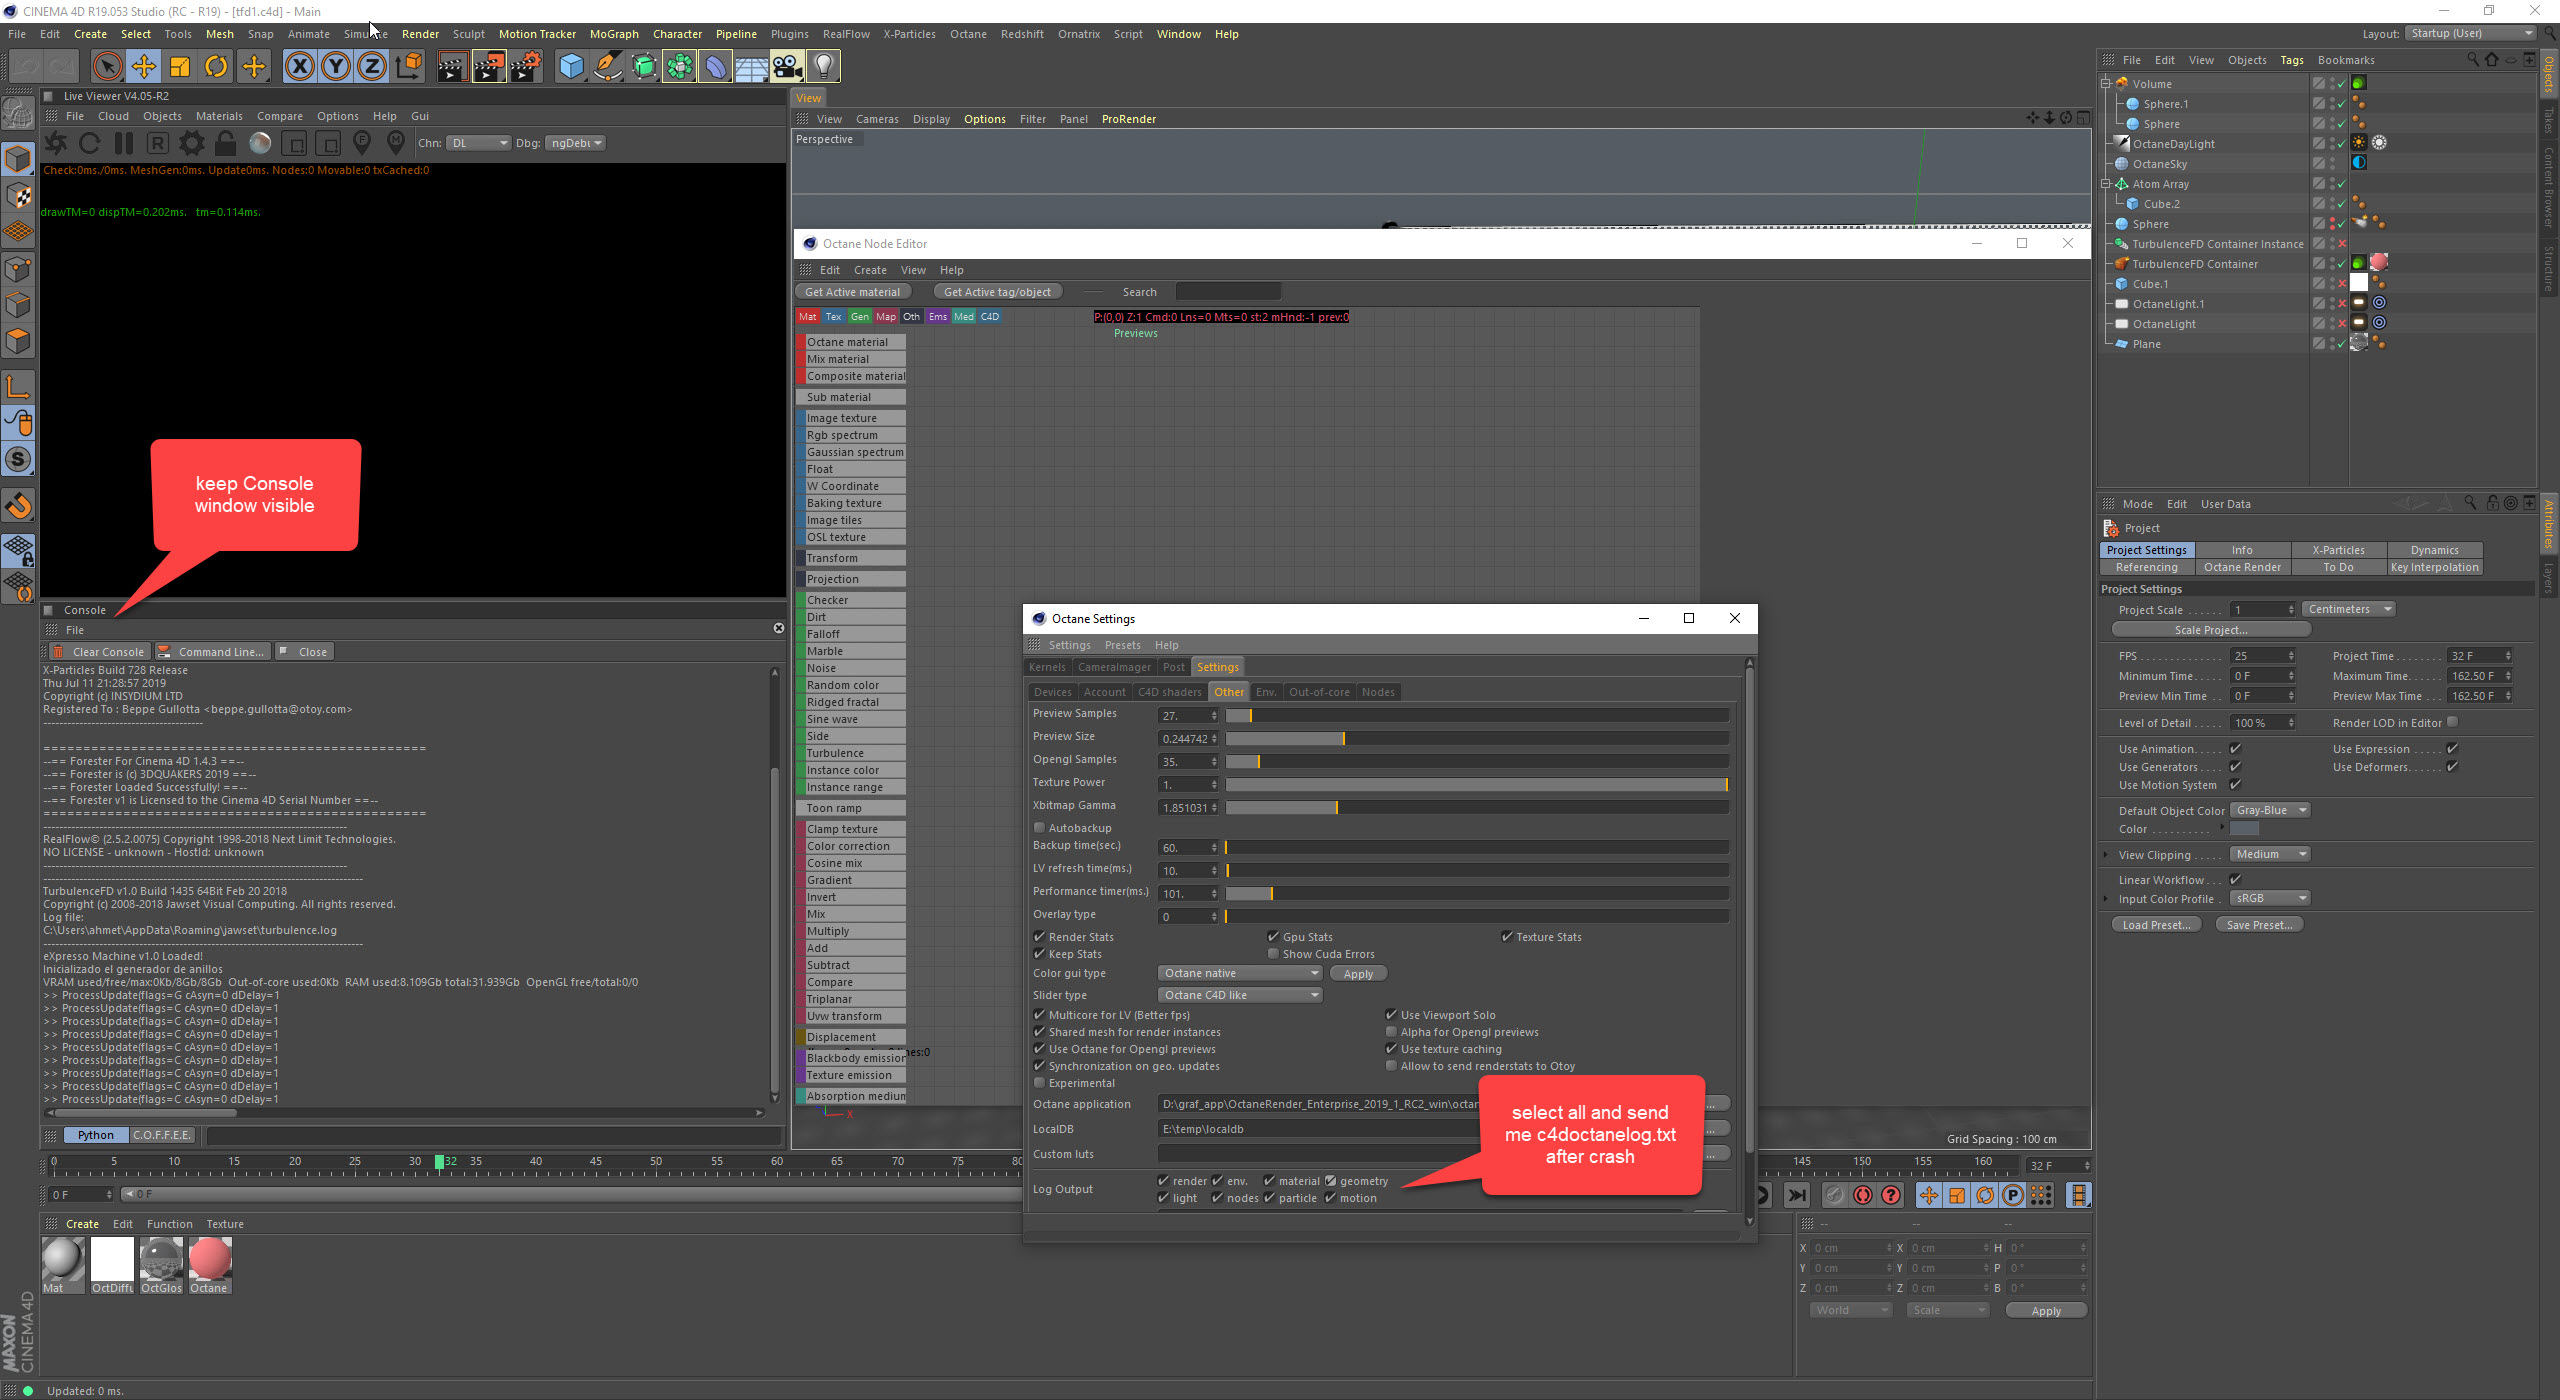Enable Show Cuda Errors checkbox
Image resolution: width=2560 pixels, height=1400 pixels.
[1273, 954]
